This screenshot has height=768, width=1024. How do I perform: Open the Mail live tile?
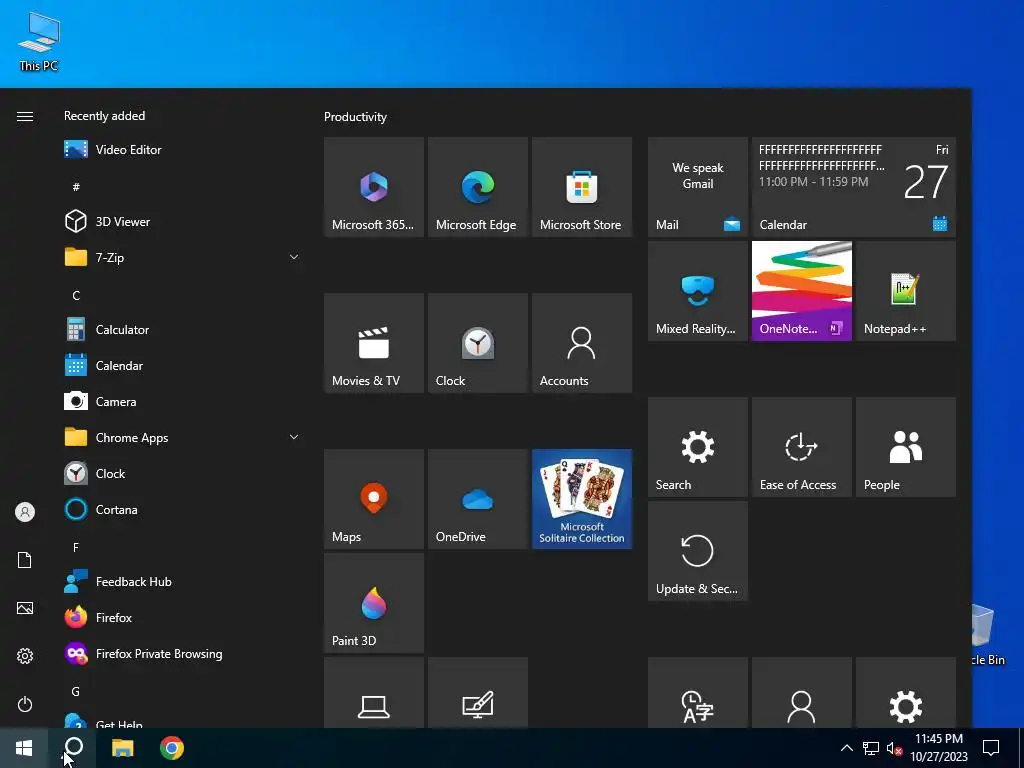tap(697, 187)
